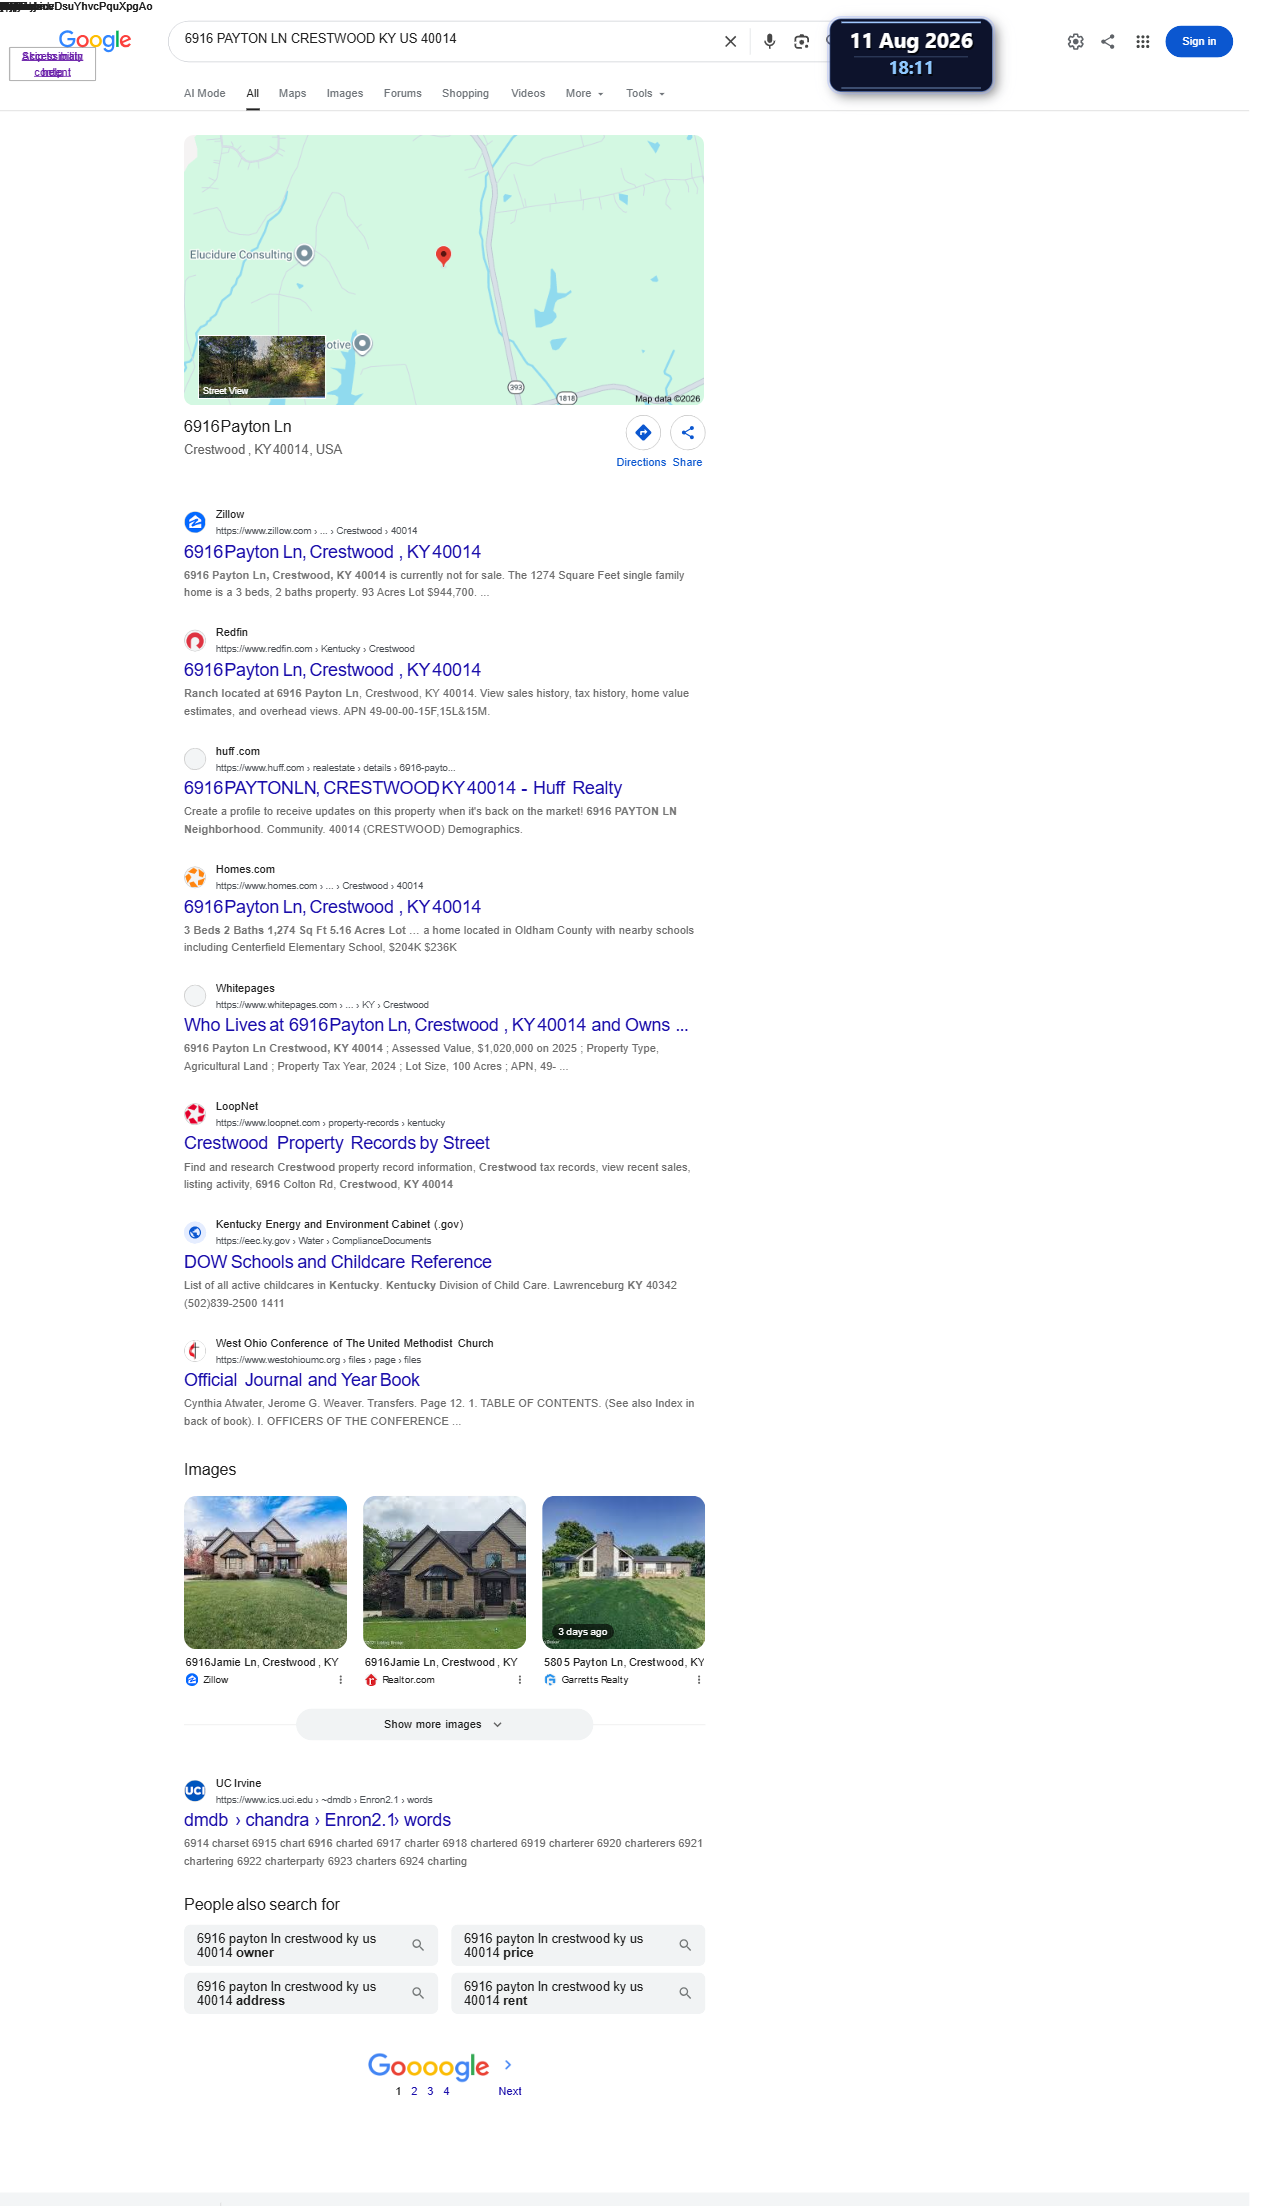This screenshot has height=2206, width=1264.
Task: Click the West Ohio Conference favicon
Action: (x=195, y=1351)
